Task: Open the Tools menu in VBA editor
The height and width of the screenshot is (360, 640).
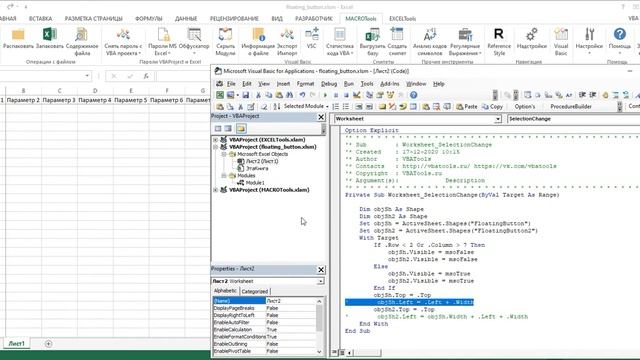Action: click(x=367, y=84)
